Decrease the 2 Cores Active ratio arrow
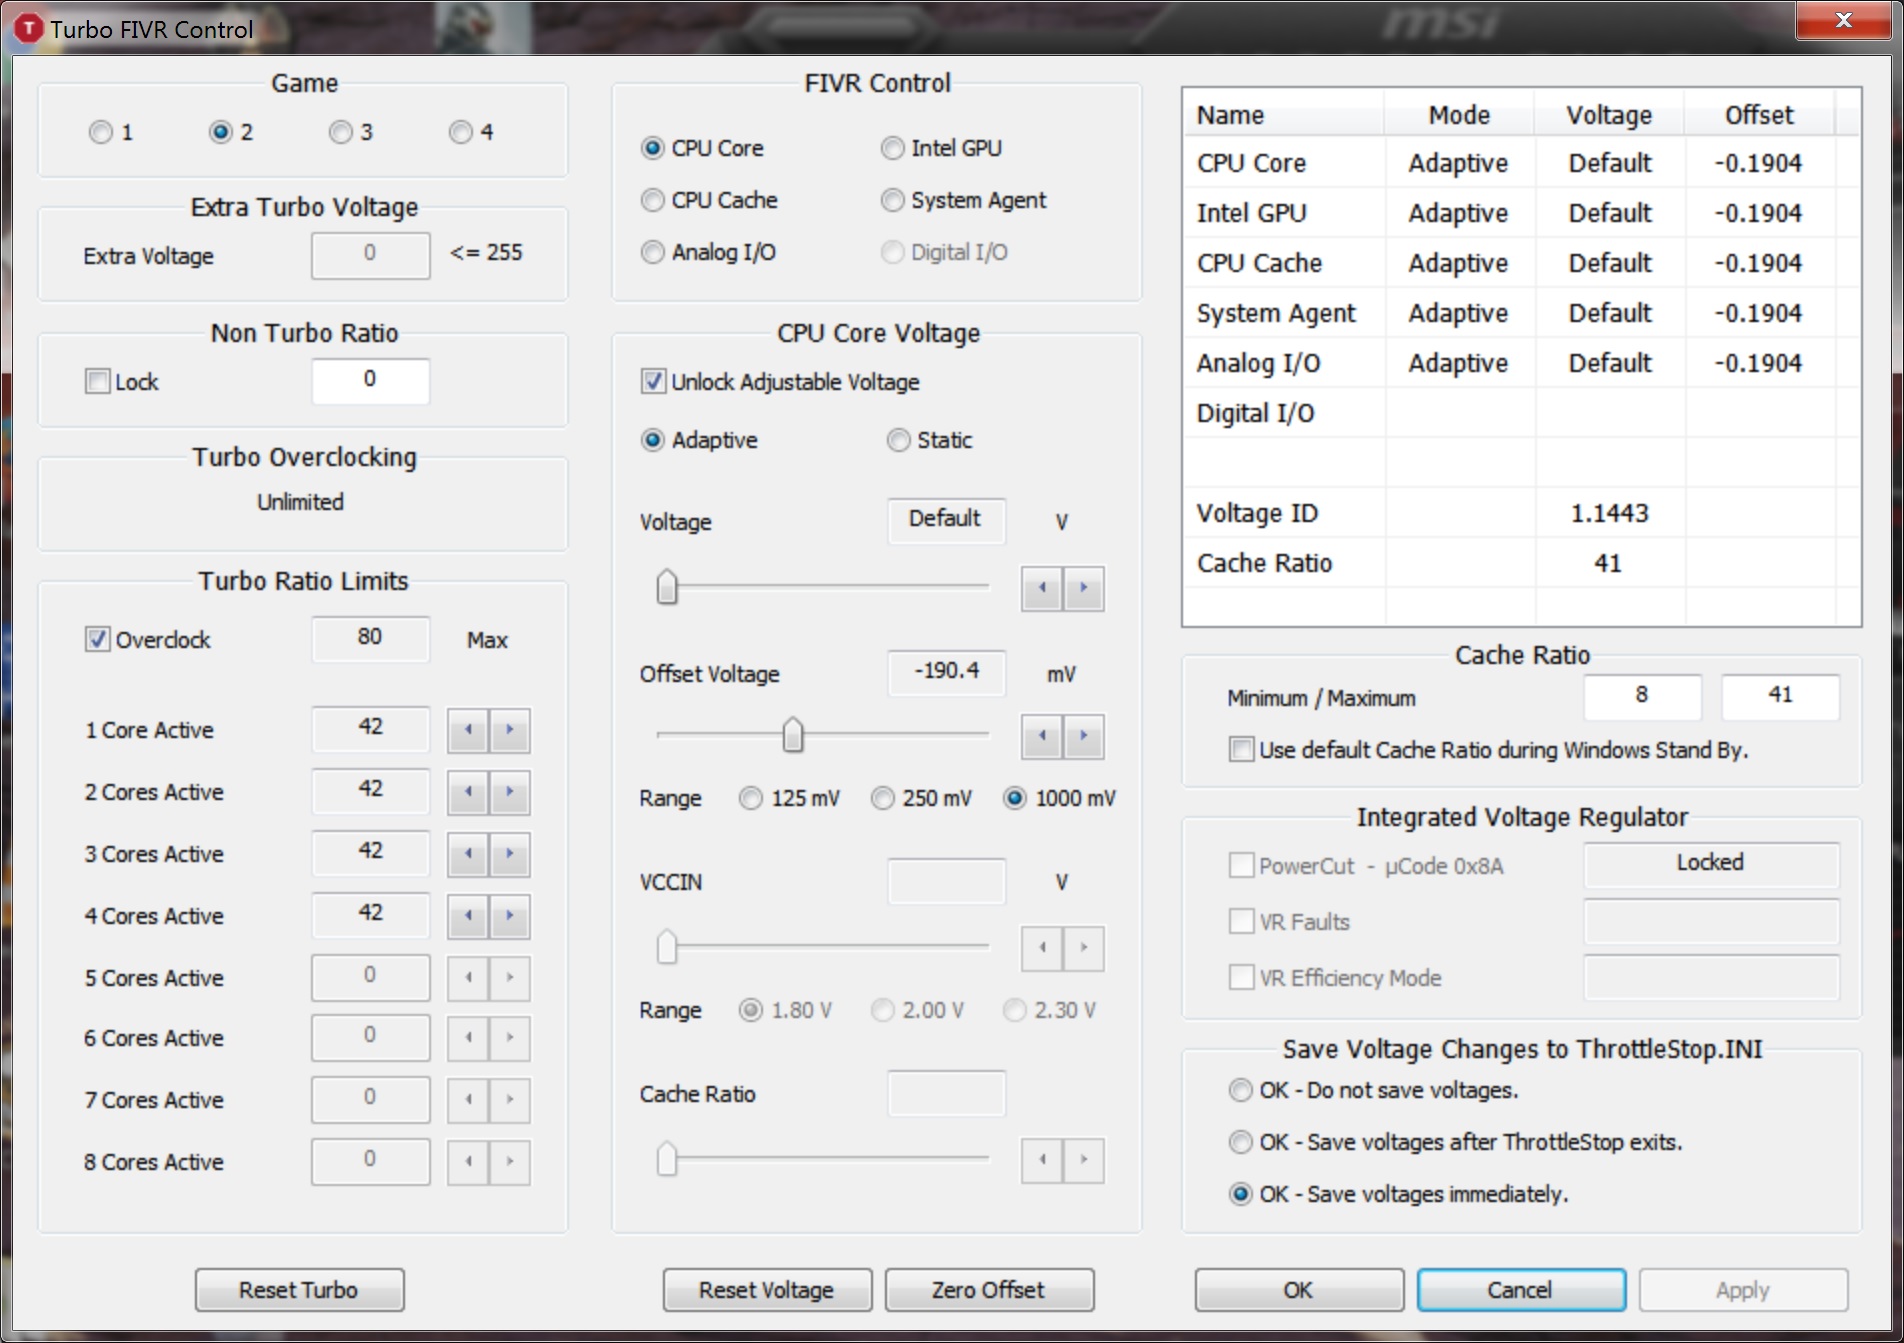 pyautogui.click(x=468, y=792)
